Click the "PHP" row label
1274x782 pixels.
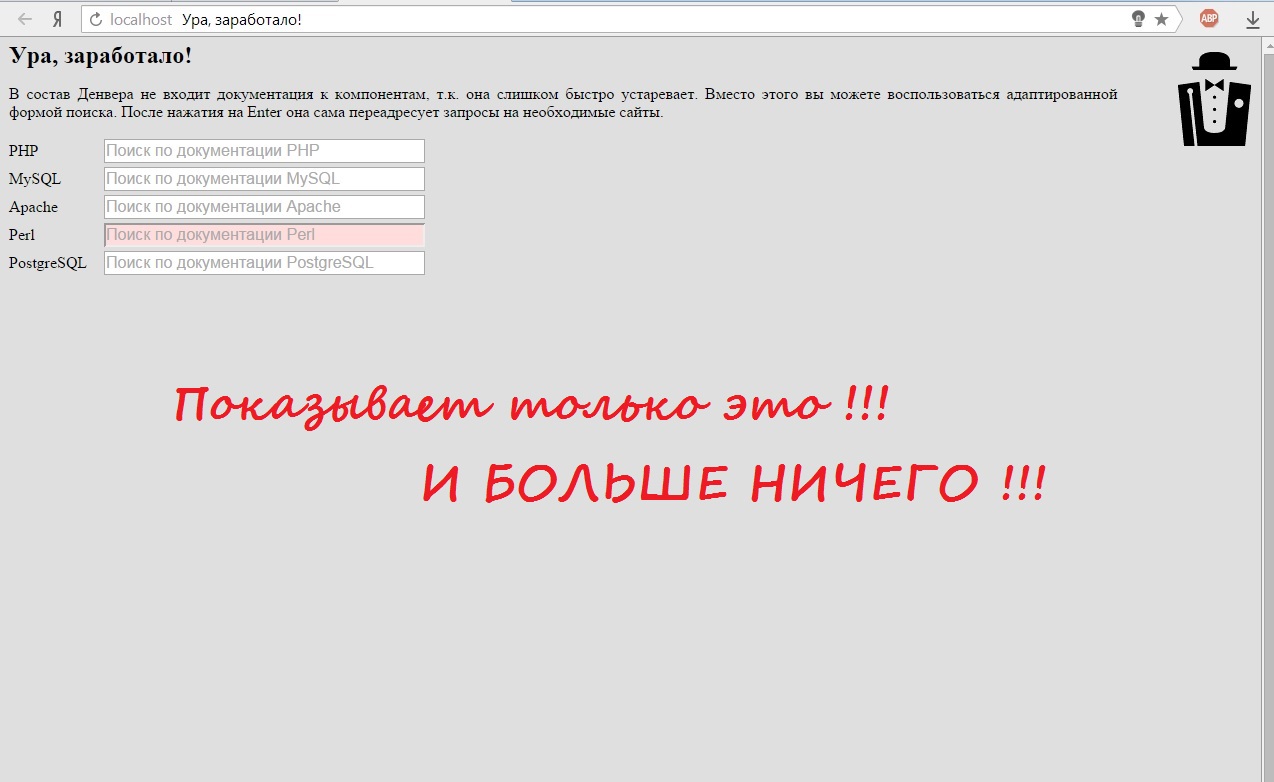pos(24,151)
